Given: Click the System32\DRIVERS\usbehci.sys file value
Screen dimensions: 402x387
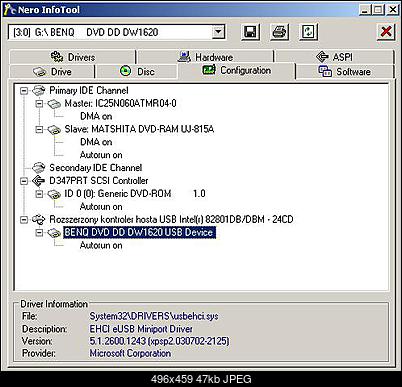Looking at the screenshot, I should [x=154, y=316].
